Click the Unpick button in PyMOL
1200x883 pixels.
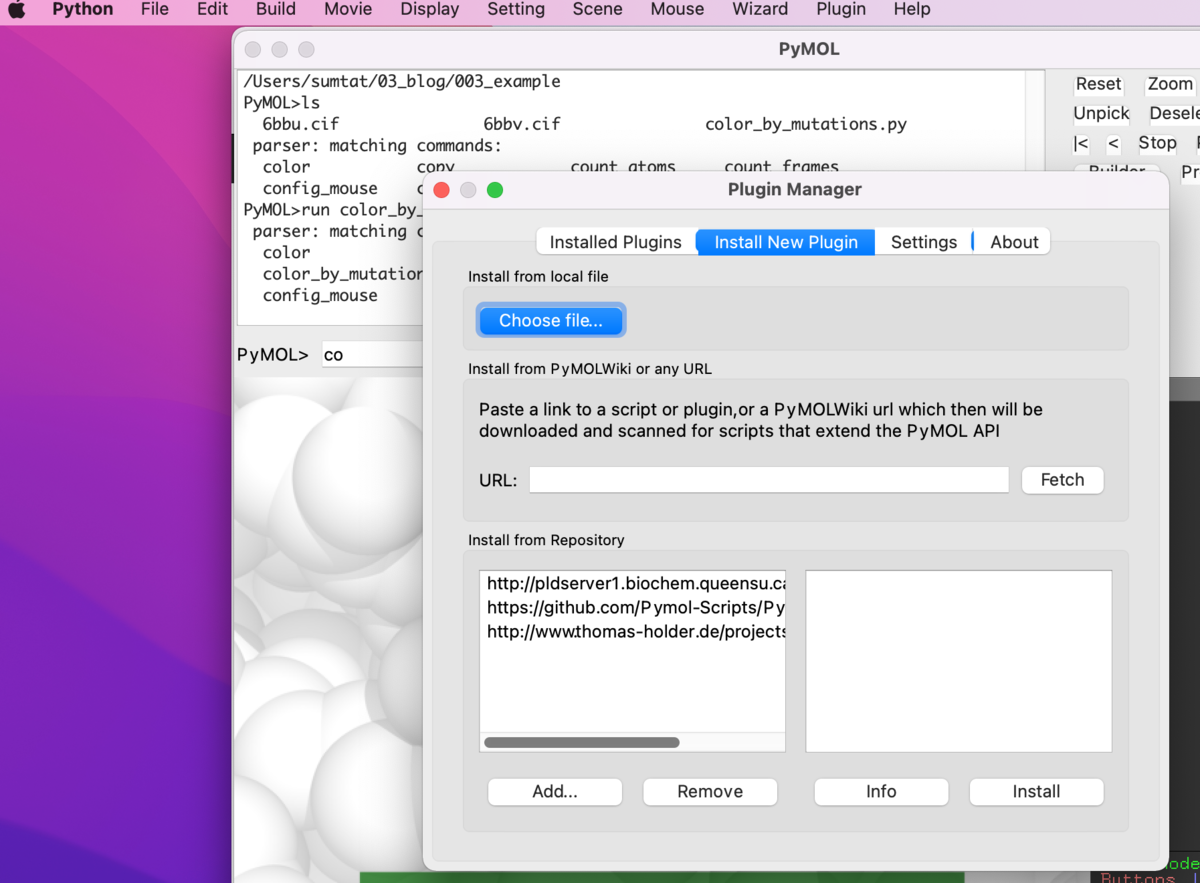pyautogui.click(x=1101, y=113)
